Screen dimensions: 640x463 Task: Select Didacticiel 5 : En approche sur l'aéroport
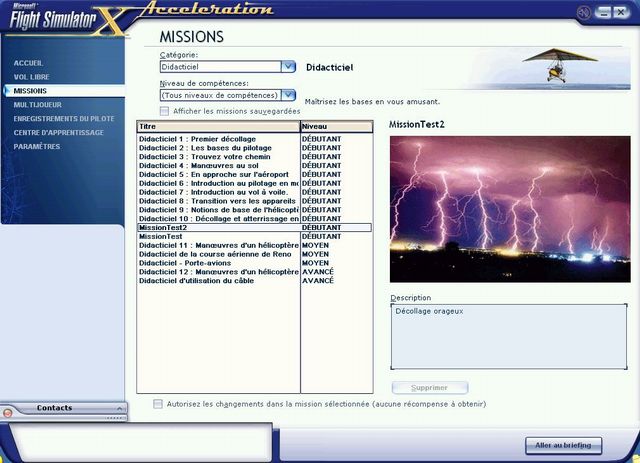255,174
